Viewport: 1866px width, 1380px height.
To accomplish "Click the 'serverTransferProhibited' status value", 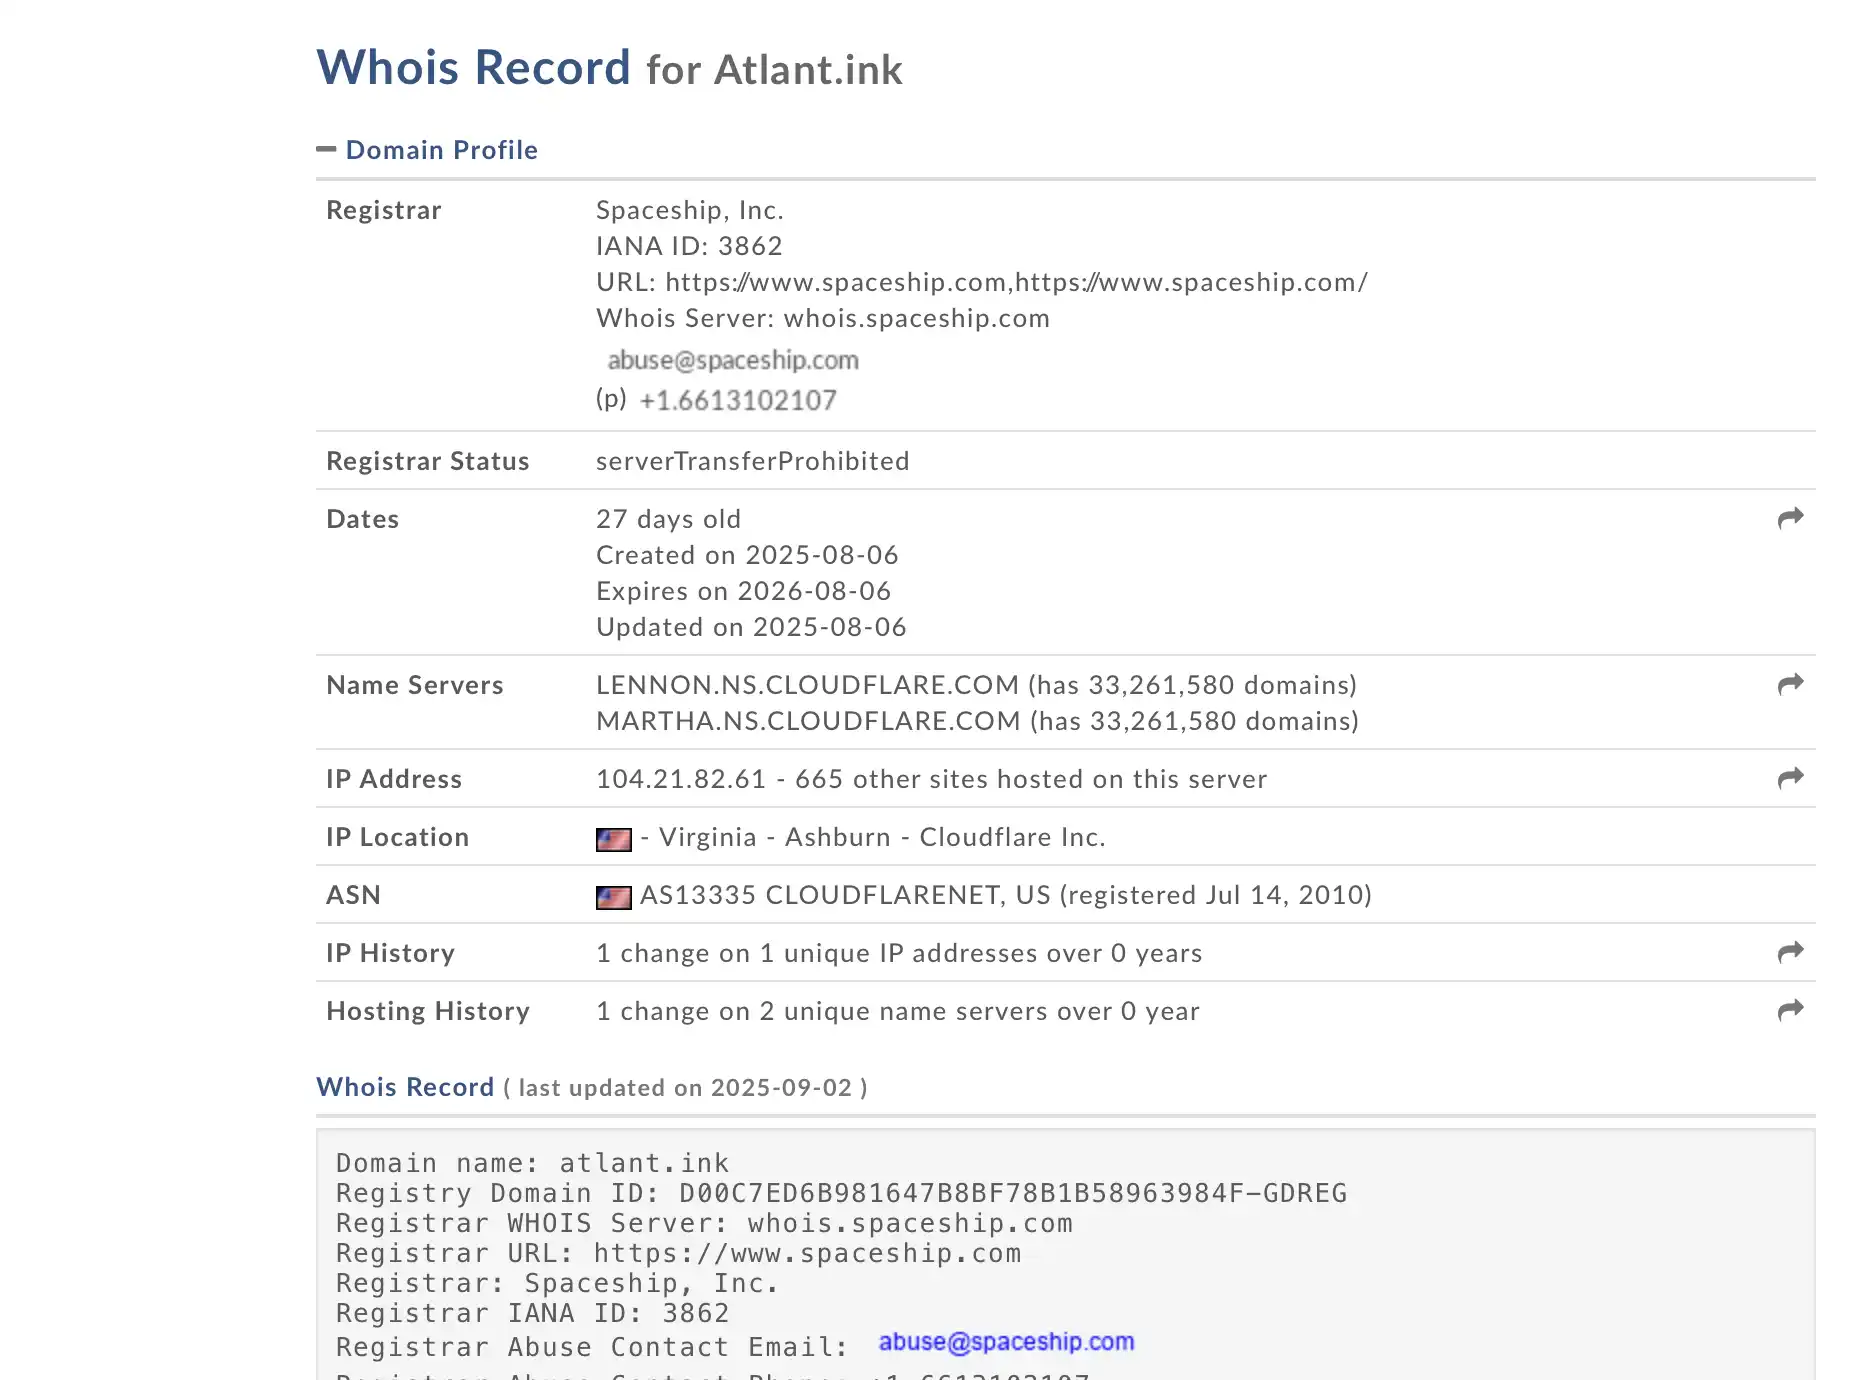I will coord(753,461).
